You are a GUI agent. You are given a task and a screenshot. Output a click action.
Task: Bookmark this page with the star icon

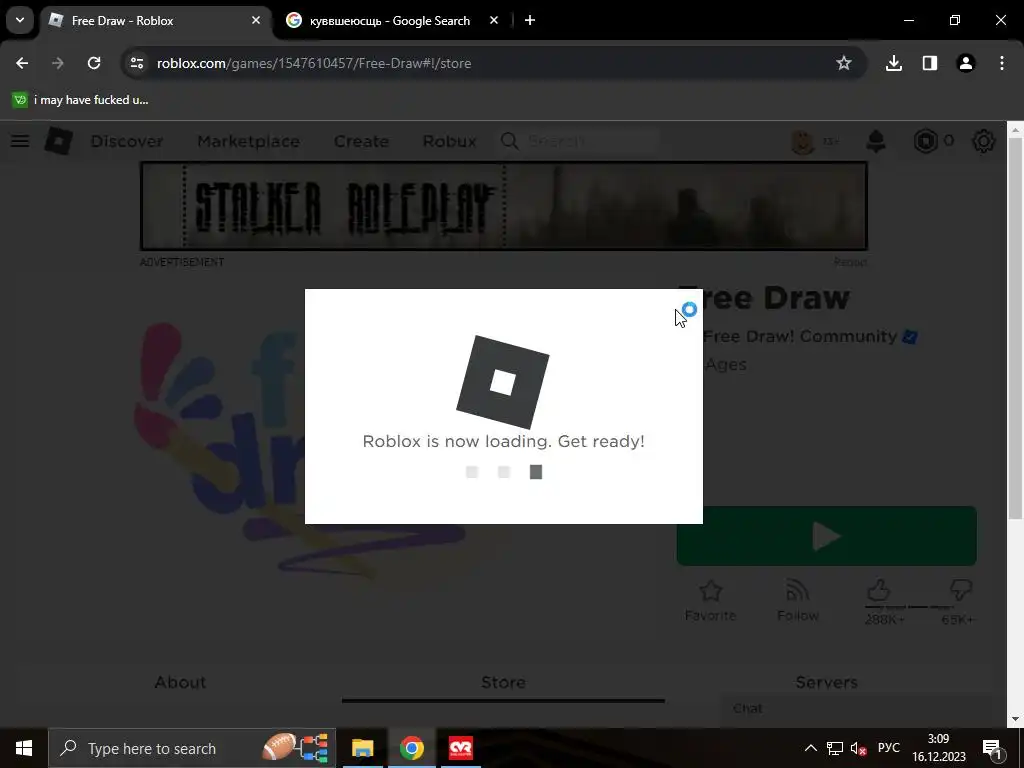[x=844, y=63]
